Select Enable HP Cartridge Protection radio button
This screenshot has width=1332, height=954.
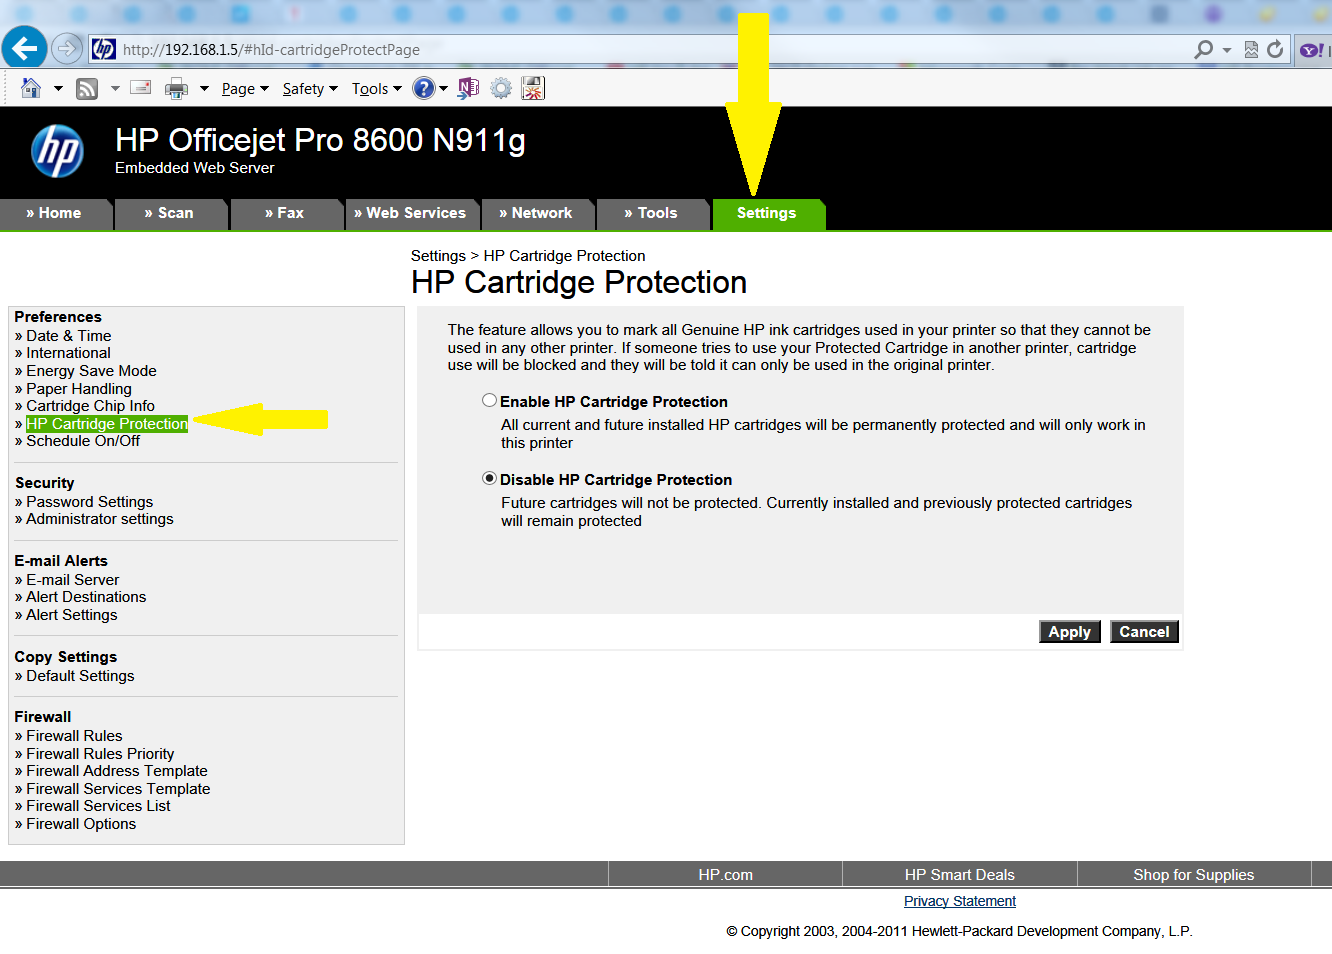(x=489, y=400)
